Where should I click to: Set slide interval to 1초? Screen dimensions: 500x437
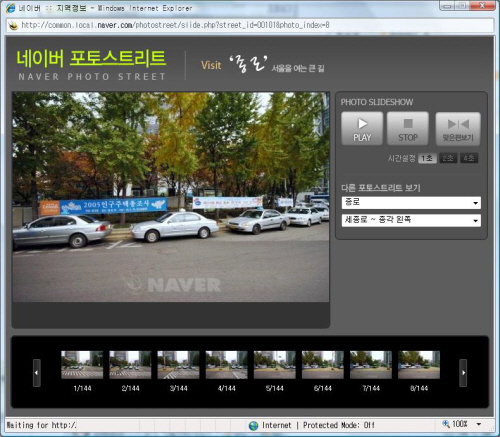pyautogui.click(x=427, y=158)
